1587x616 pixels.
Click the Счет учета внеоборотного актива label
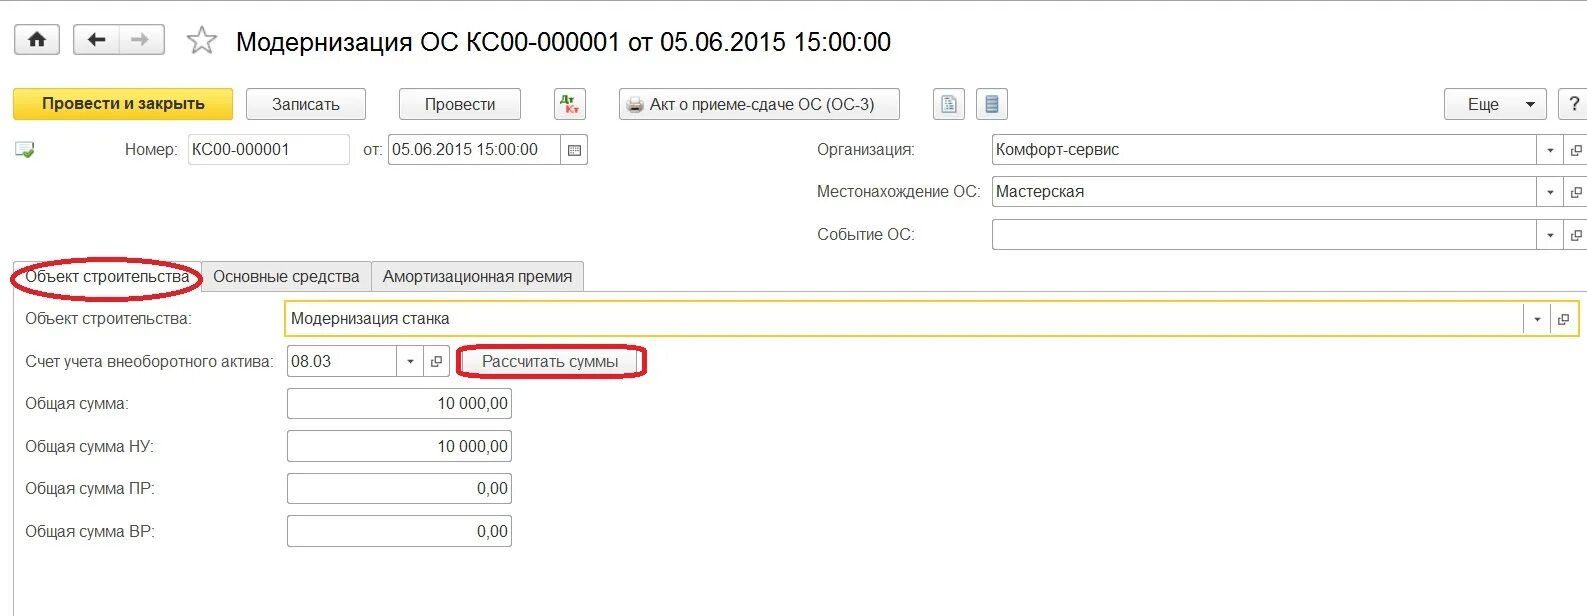coord(149,362)
